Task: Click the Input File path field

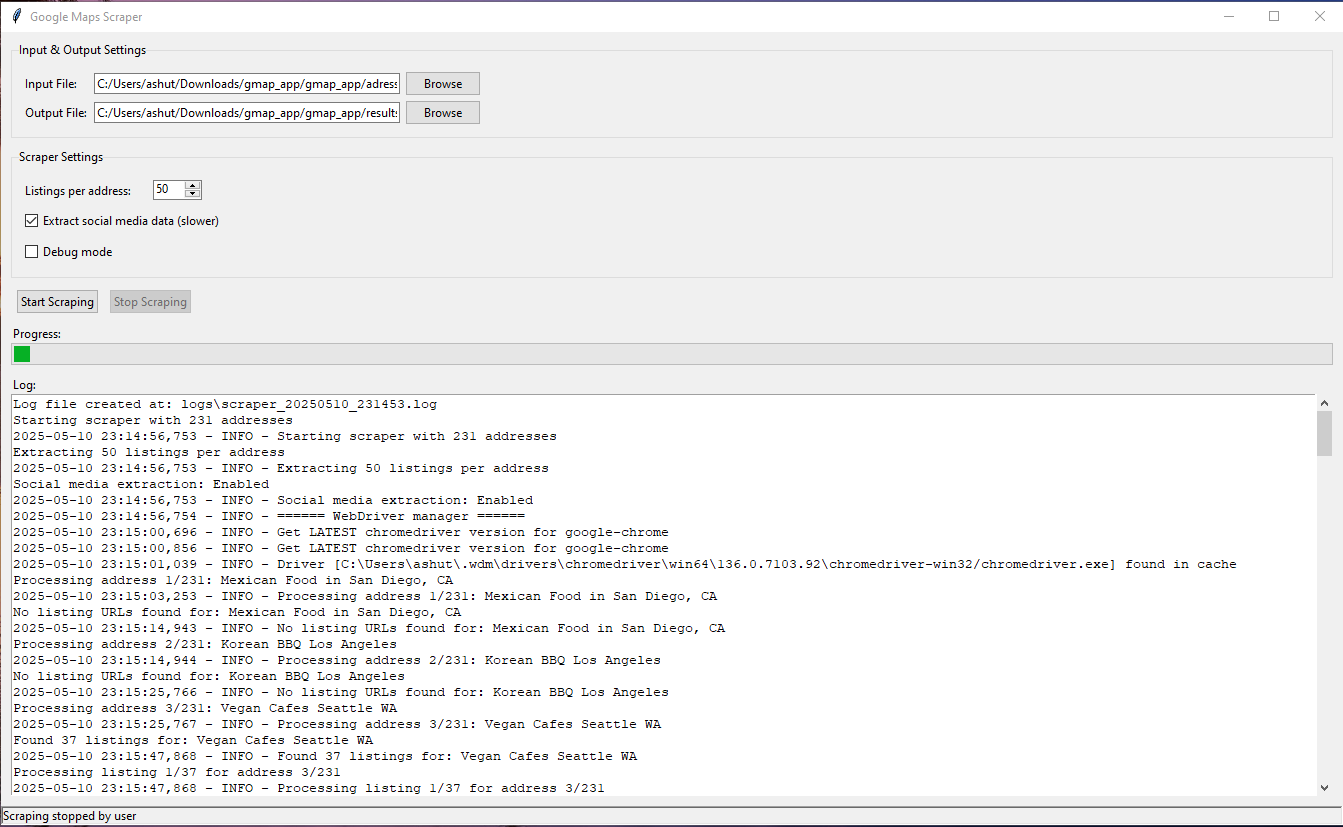Action: 247,84
